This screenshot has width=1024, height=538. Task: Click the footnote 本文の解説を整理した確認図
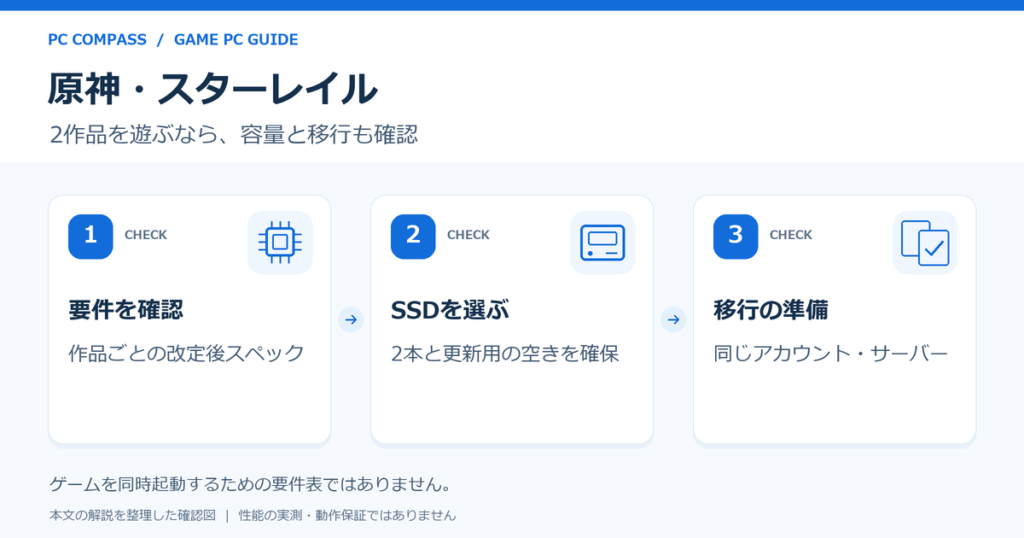click(133, 515)
